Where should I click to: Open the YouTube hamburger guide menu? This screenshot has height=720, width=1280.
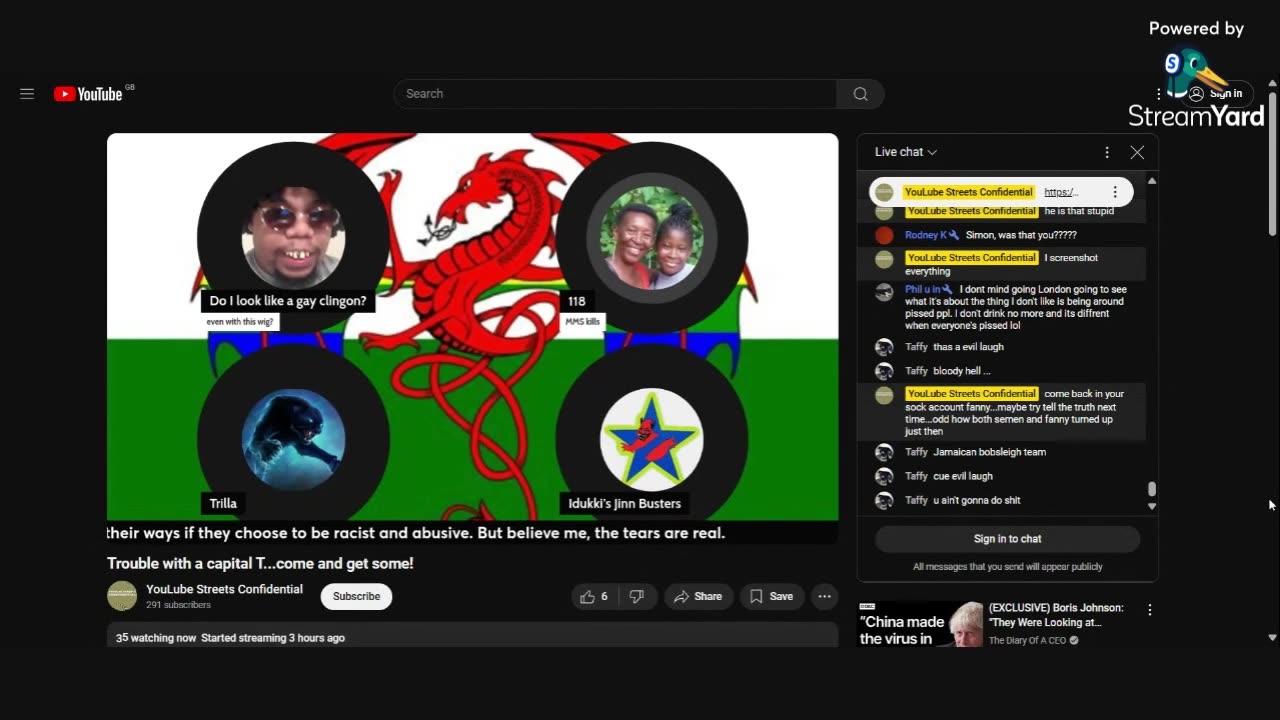[27, 94]
